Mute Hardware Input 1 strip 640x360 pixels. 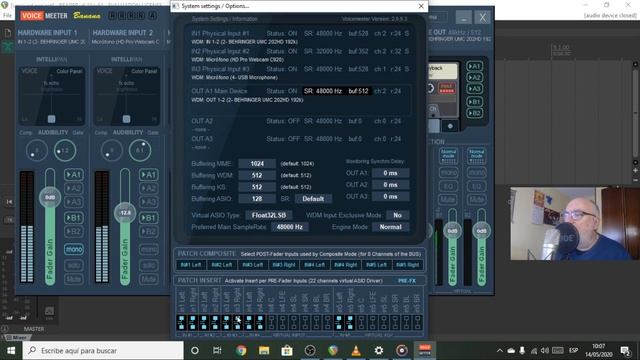73,279
